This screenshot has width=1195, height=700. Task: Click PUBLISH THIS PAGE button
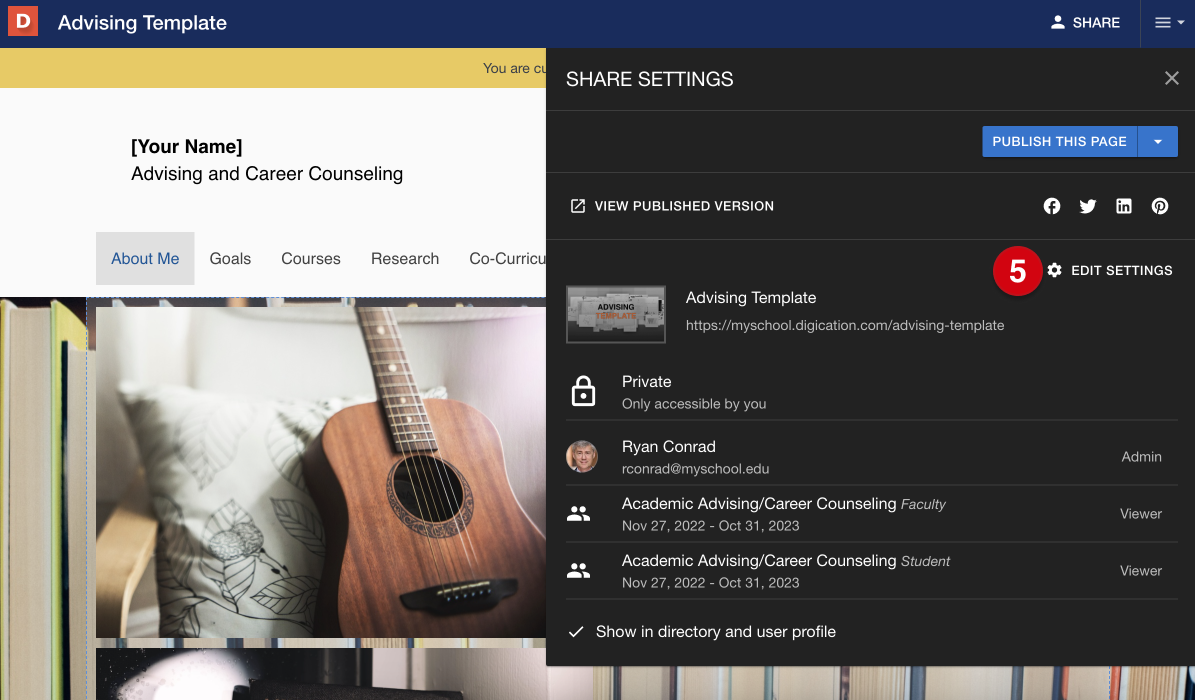tap(1059, 142)
